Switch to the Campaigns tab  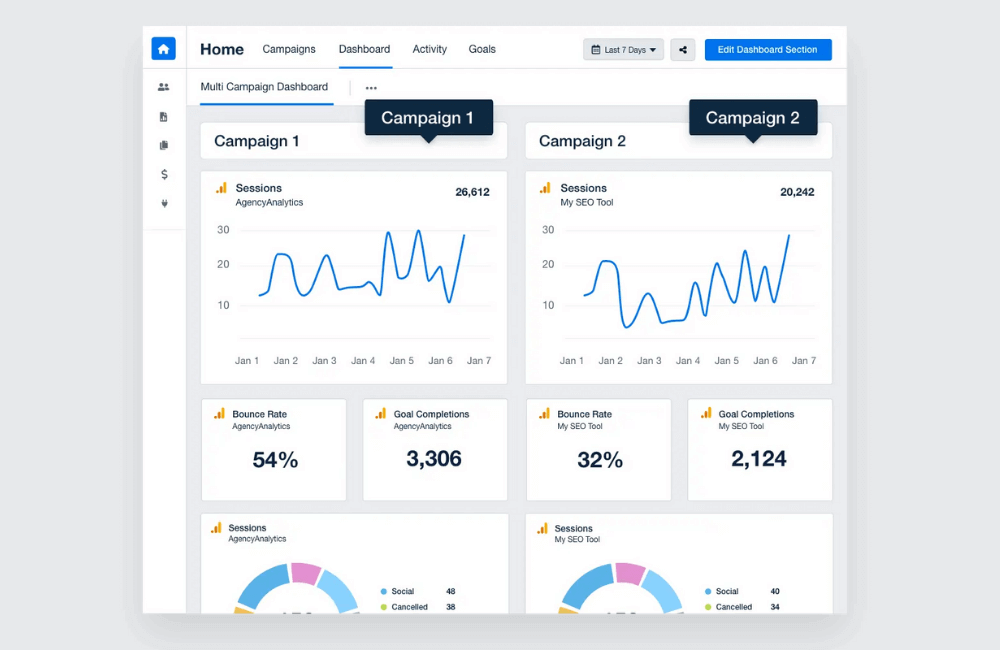point(289,49)
